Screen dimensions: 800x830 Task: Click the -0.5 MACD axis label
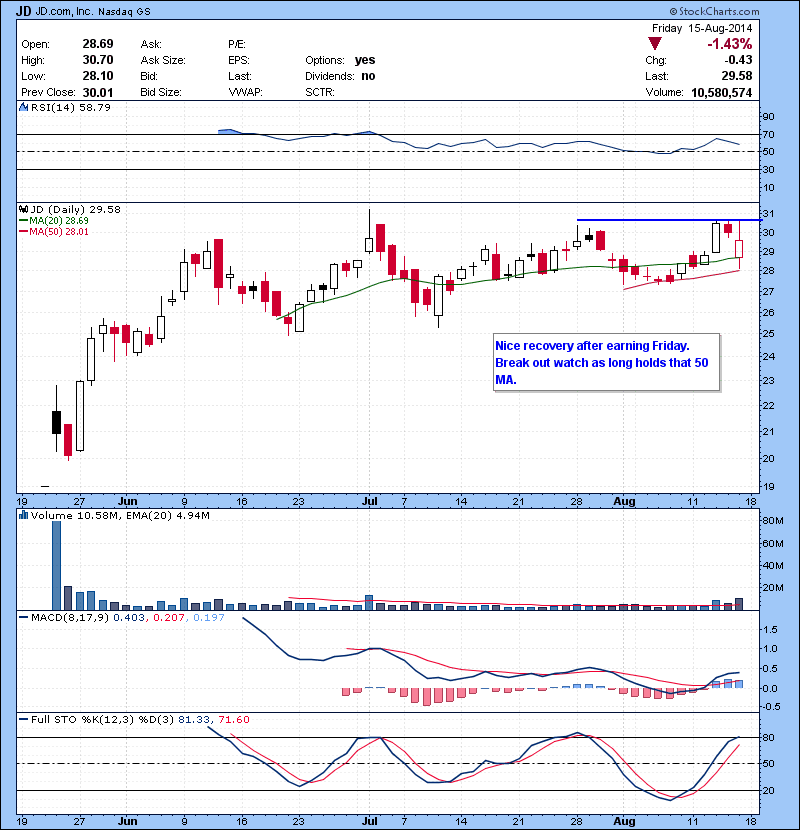770,707
